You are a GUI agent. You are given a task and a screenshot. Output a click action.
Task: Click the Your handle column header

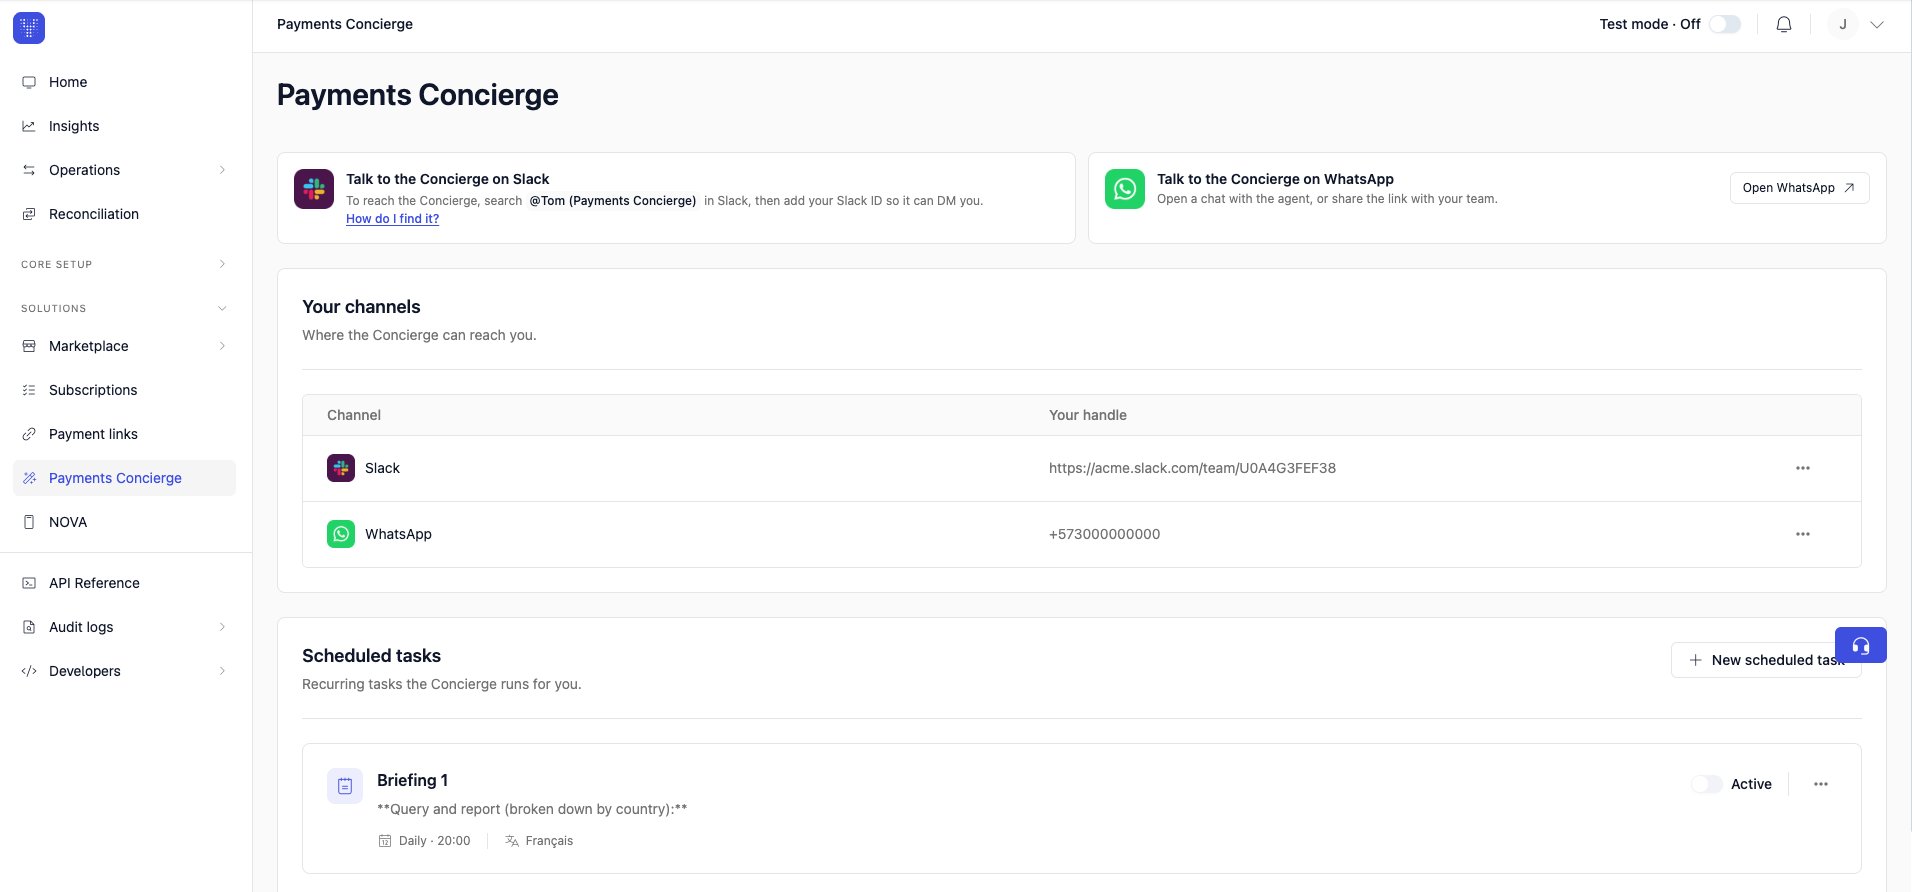tap(1088, 415)
